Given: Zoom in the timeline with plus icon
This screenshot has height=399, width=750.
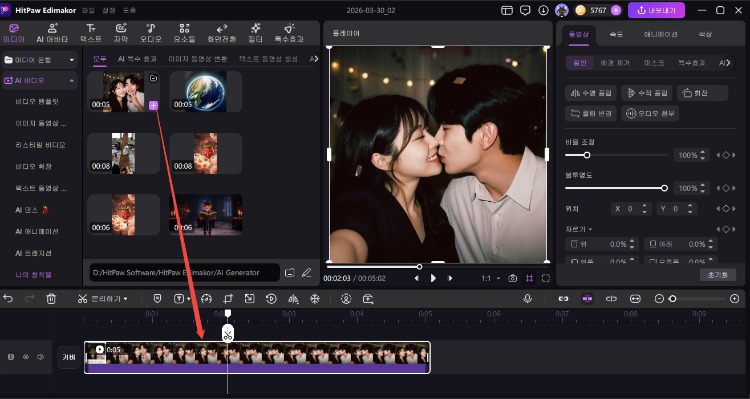Looking at the screenshot, I should coord(735,299).
